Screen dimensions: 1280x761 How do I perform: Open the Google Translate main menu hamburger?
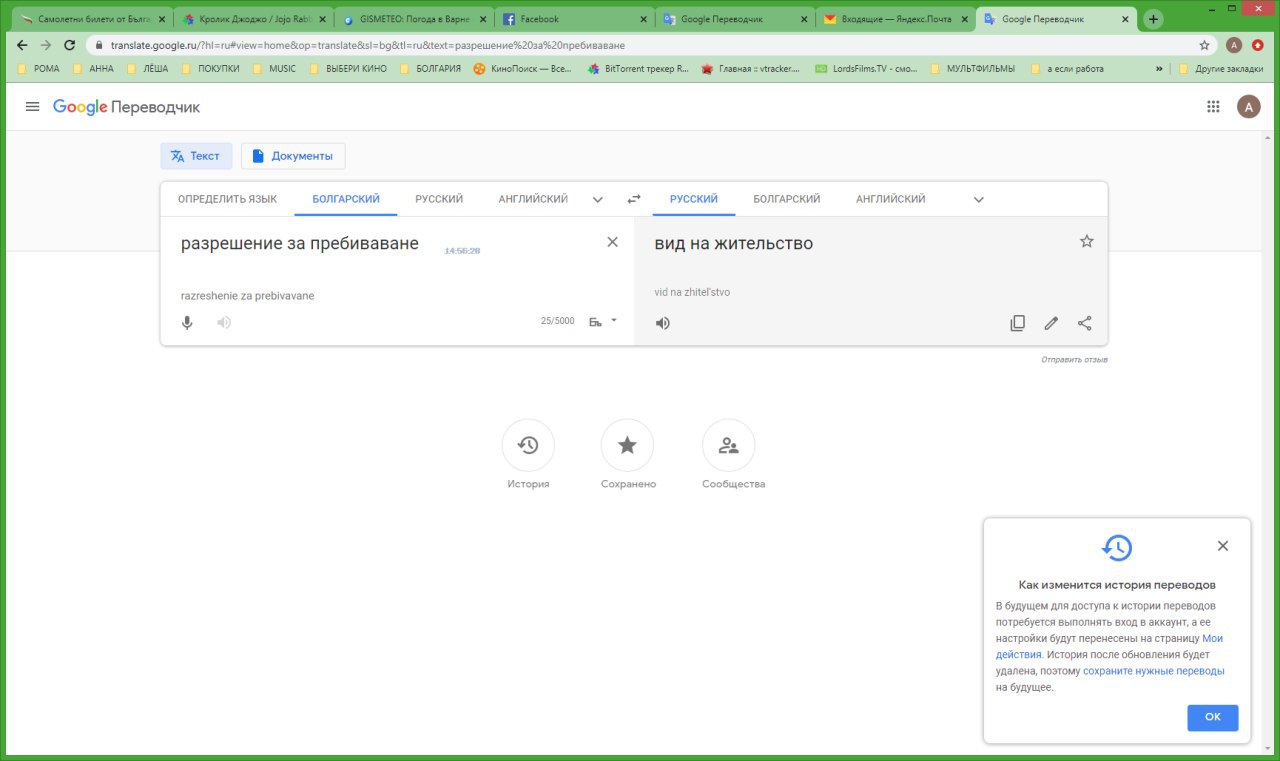[x=32, y=107]
